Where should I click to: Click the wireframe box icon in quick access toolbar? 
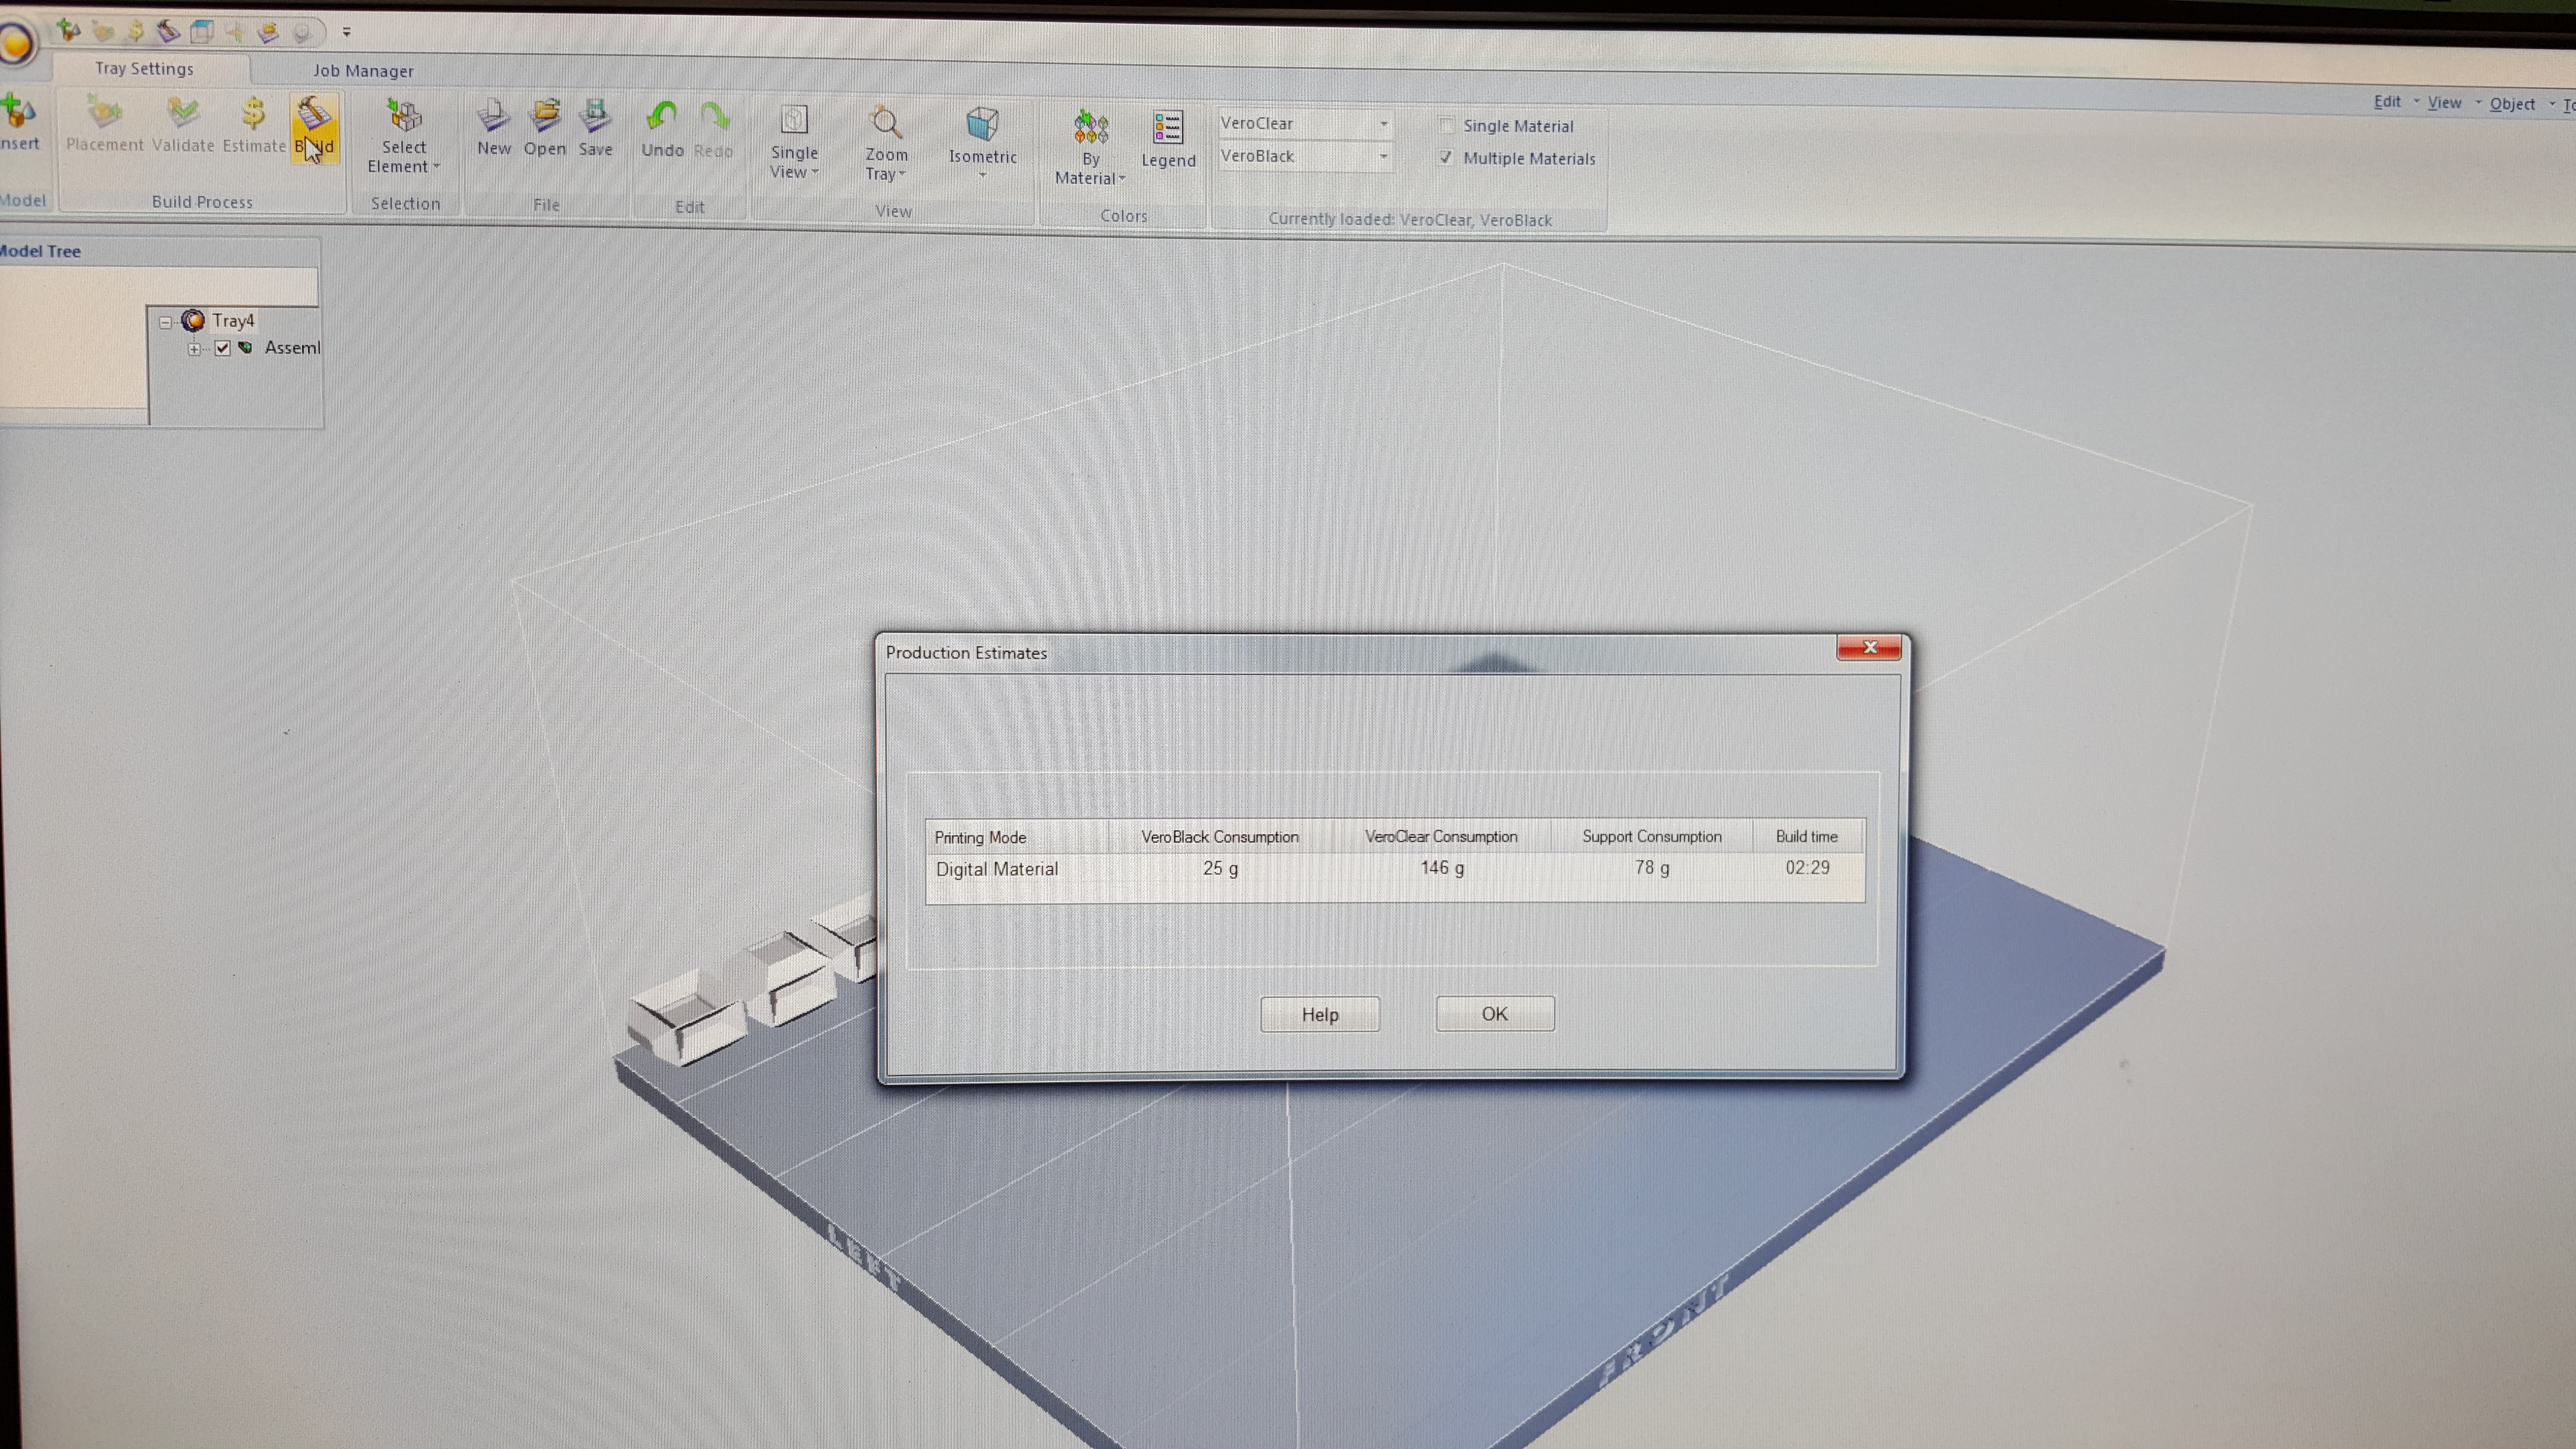(x=202, y=31)
